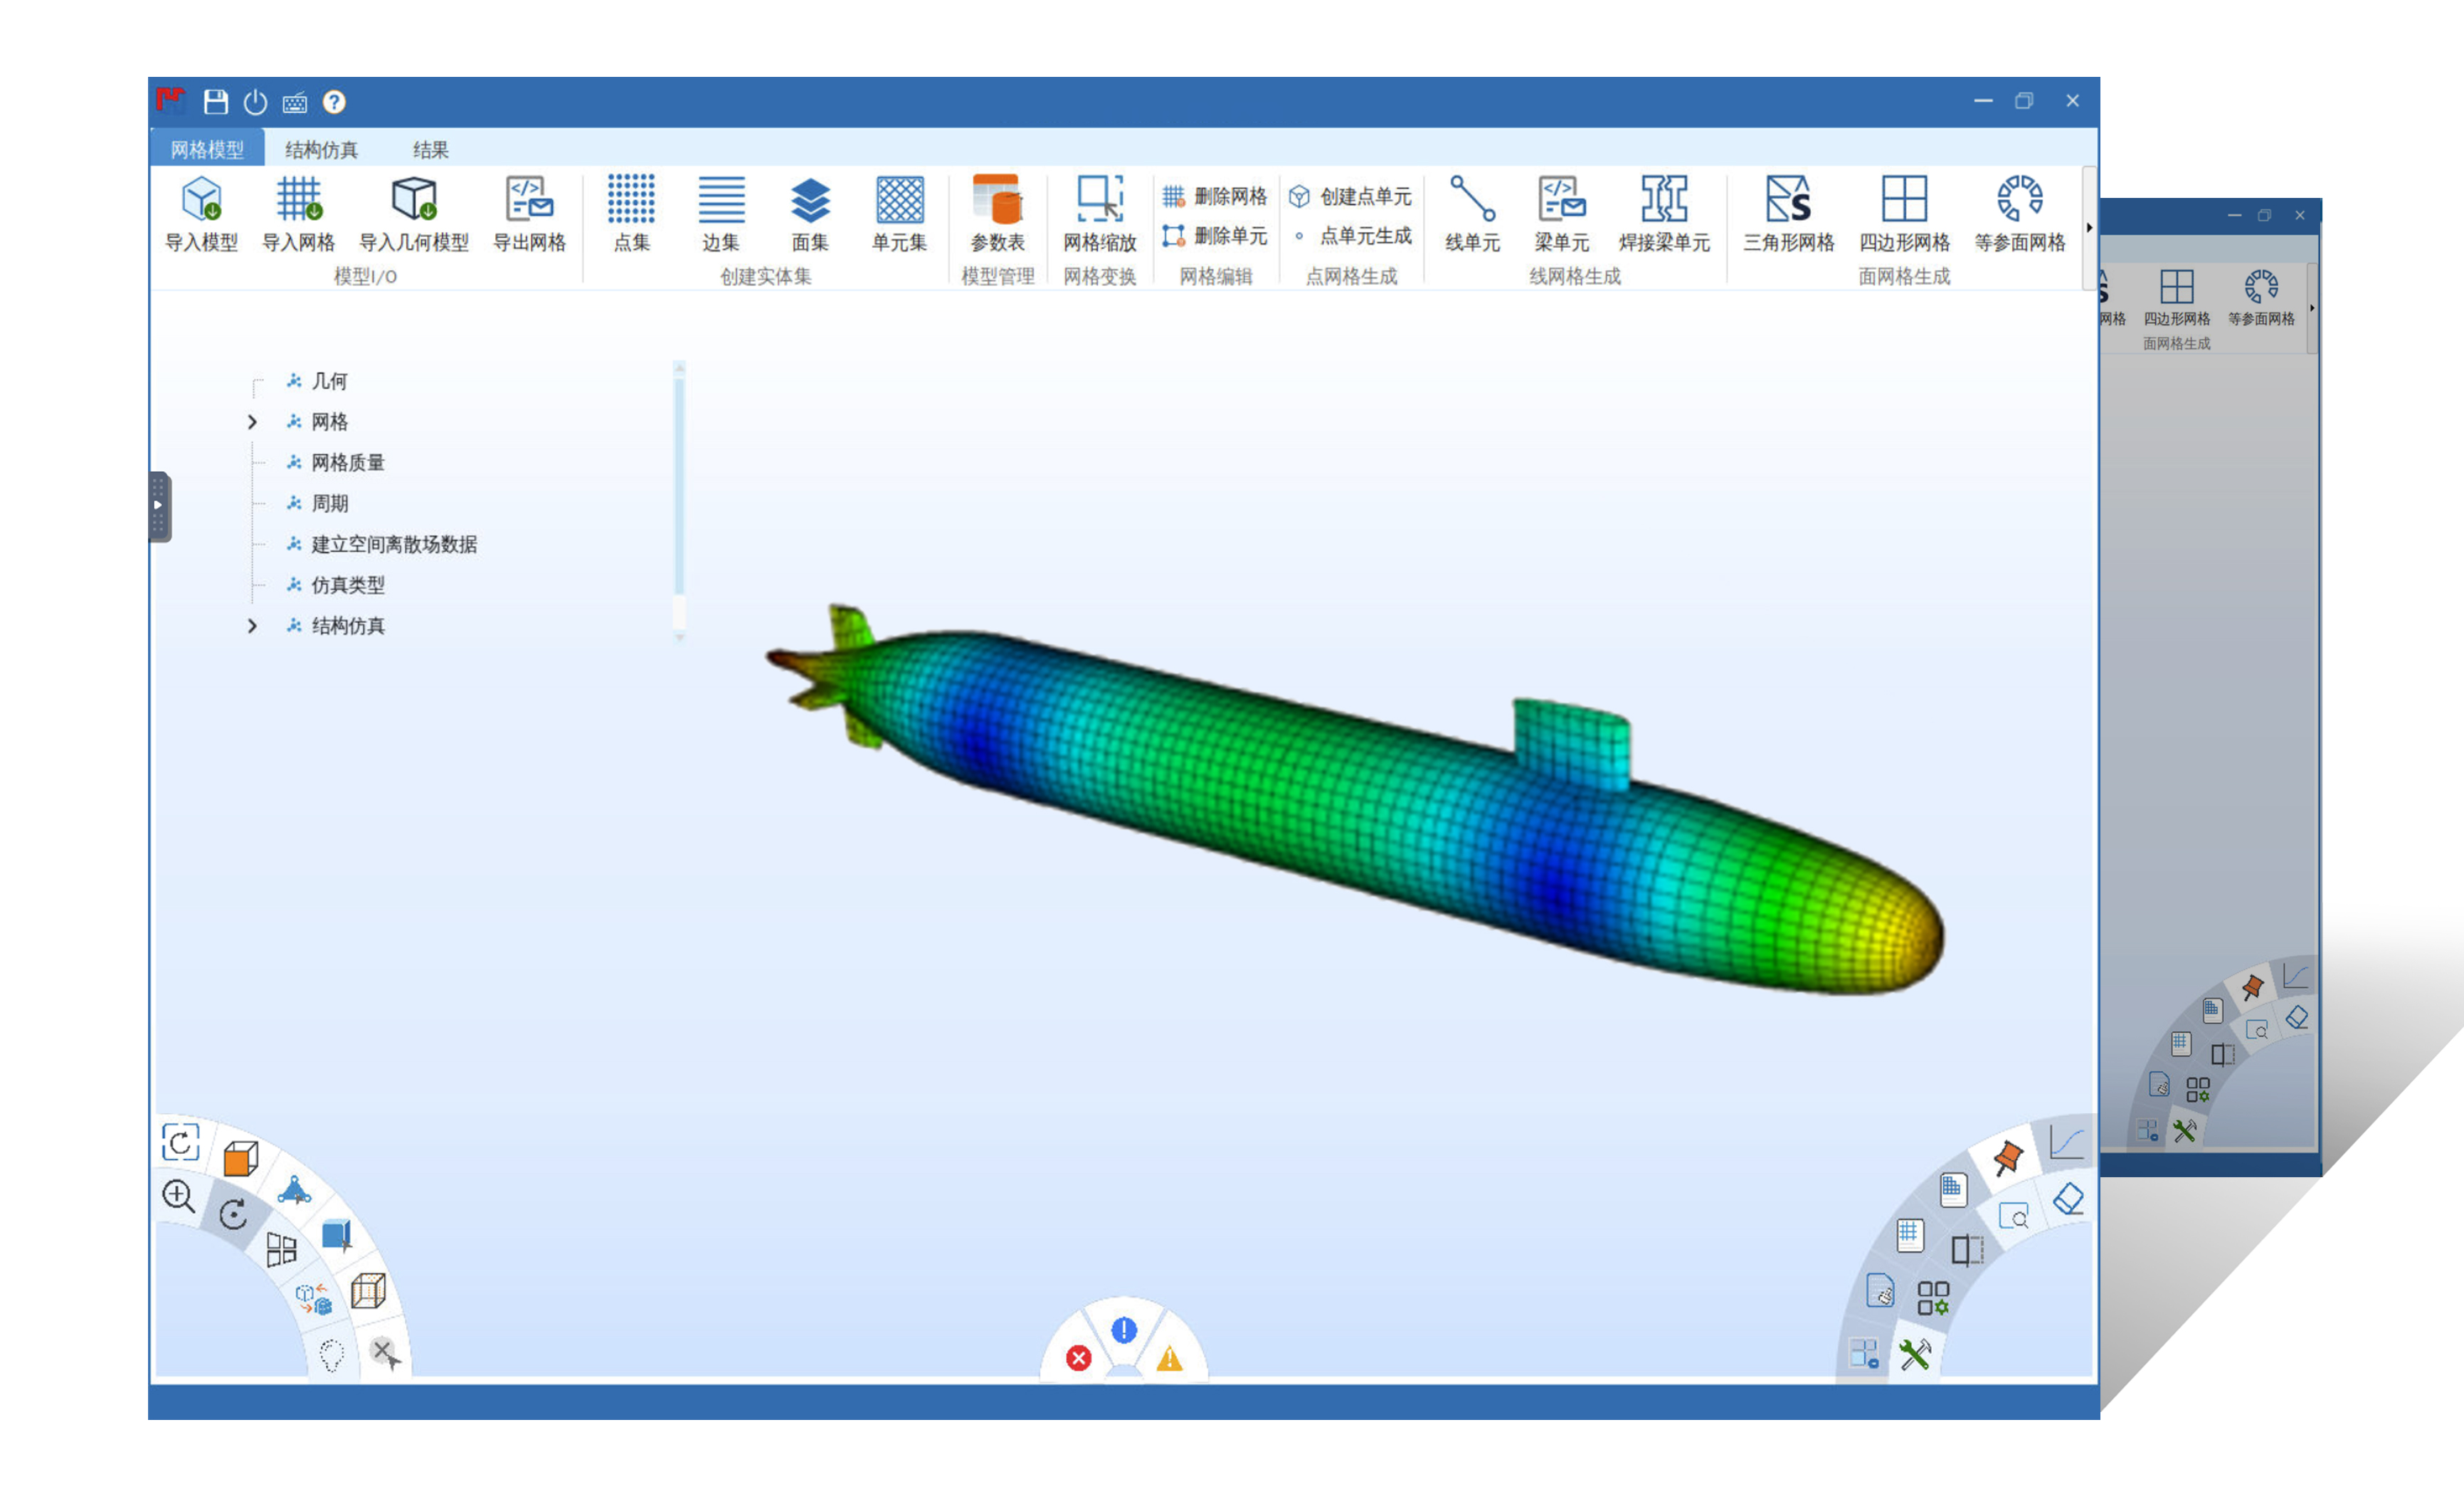The width and height of the screenshot is (2464, 1489).
Task: Click the red error filter icon
Action: 1078,1358
